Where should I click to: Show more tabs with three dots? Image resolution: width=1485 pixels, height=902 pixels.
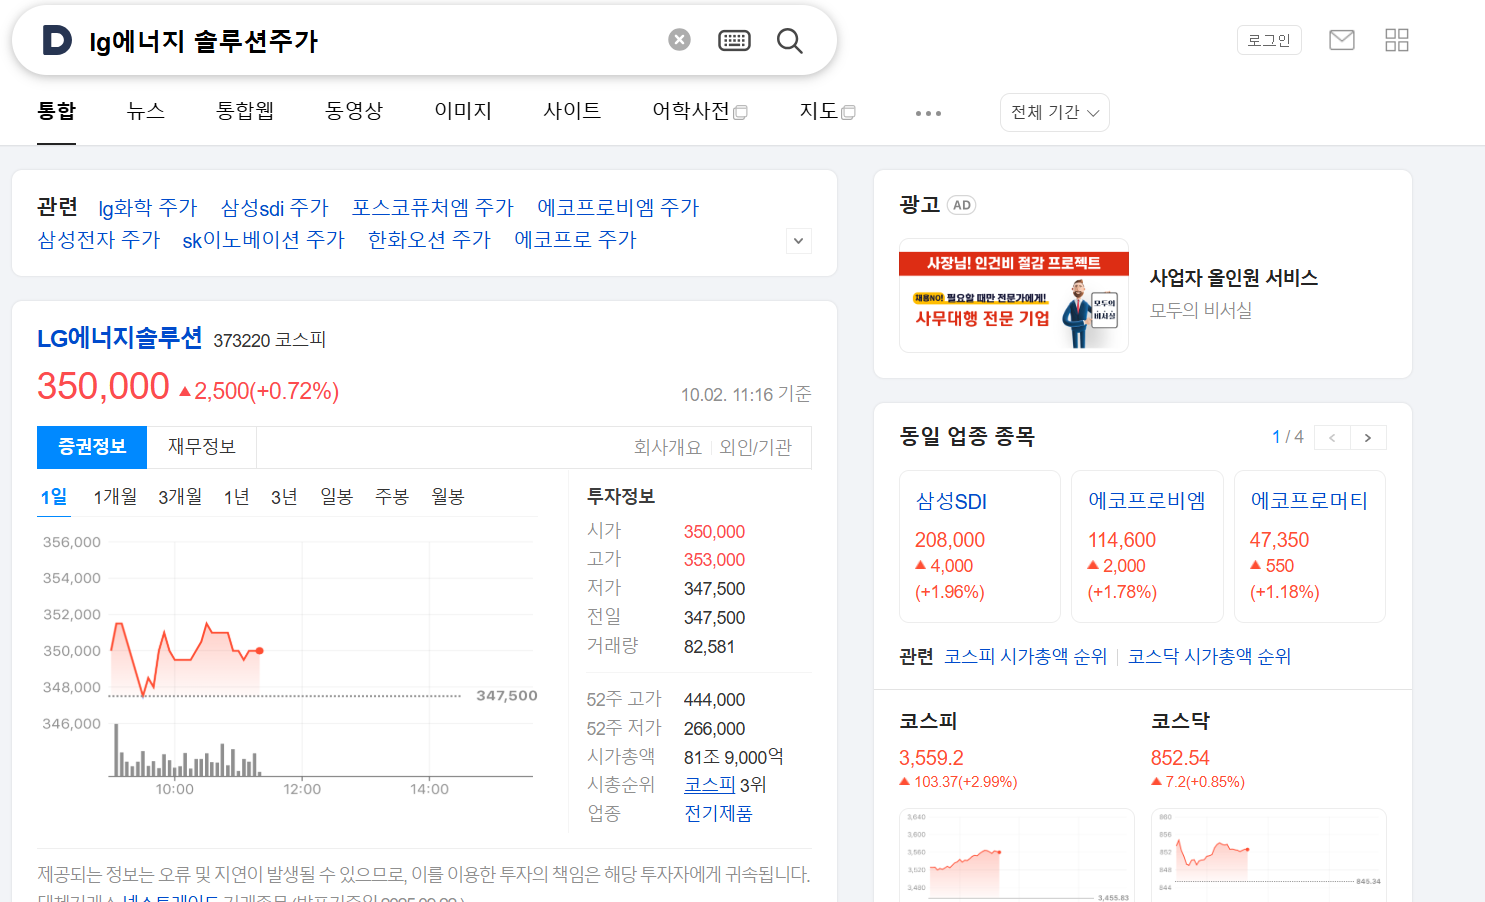point(928,113)
